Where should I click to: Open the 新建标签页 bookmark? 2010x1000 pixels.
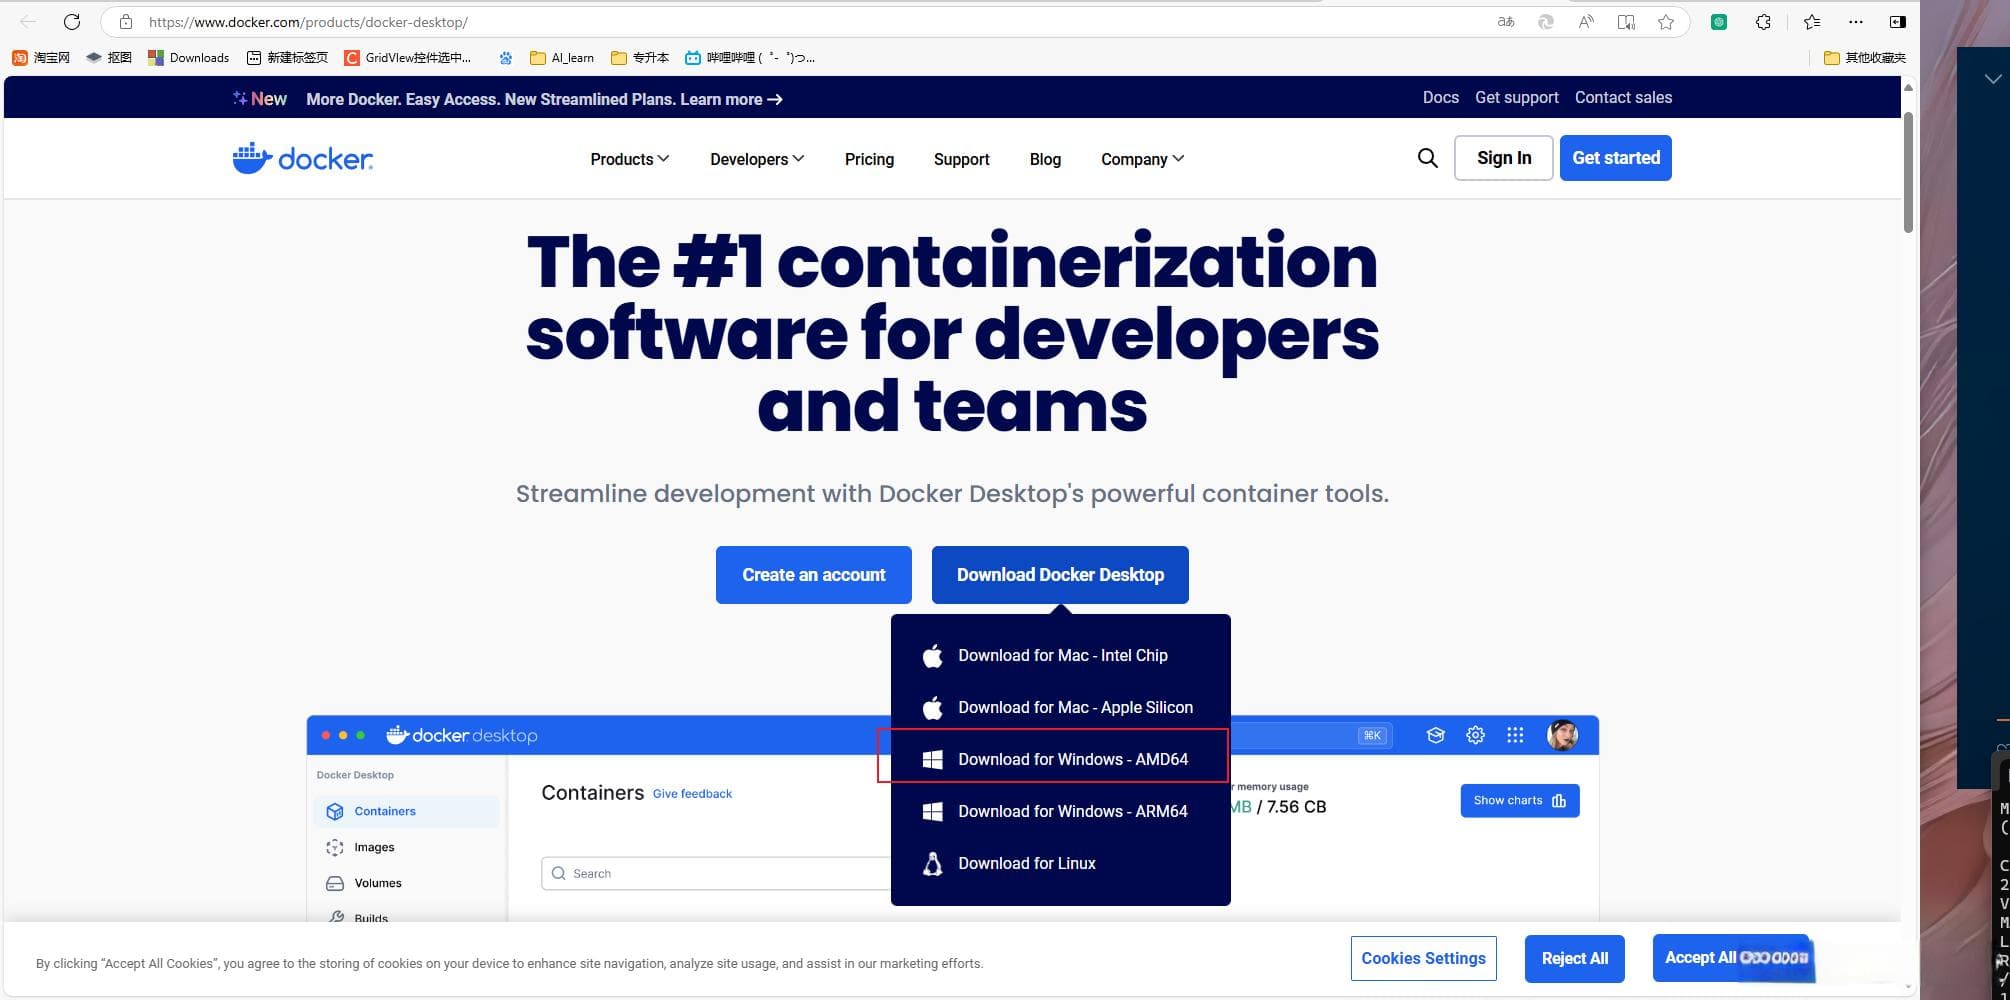coord(287,58)
